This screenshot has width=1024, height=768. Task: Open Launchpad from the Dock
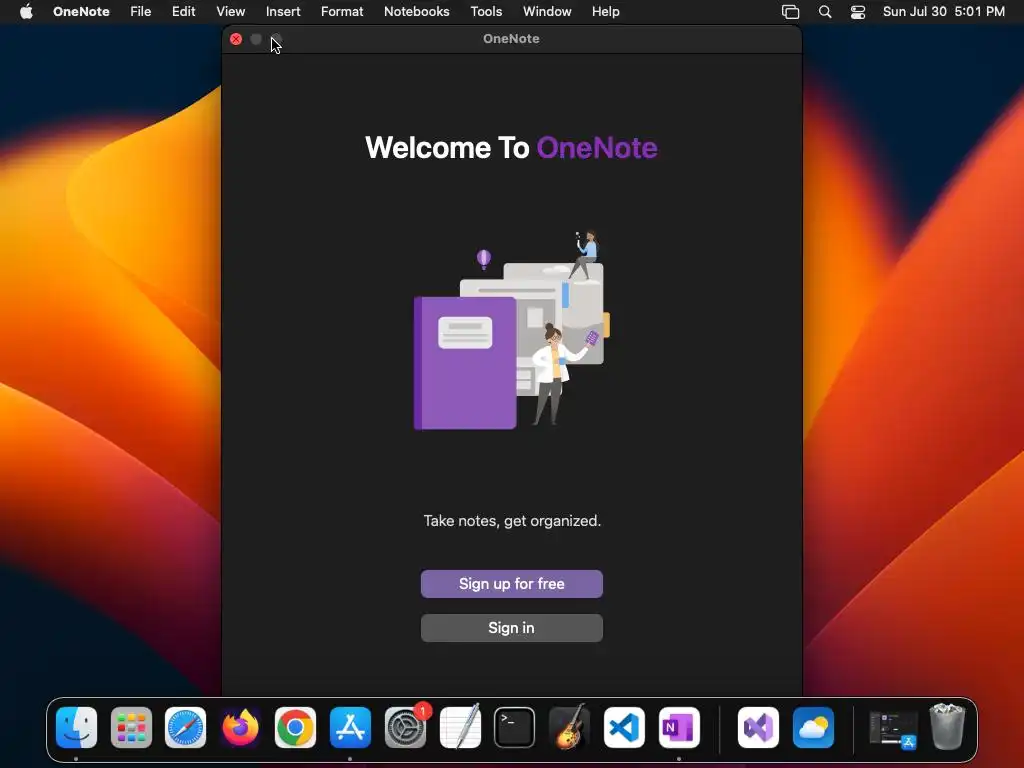pyautogui.click(x=131, y=728)
